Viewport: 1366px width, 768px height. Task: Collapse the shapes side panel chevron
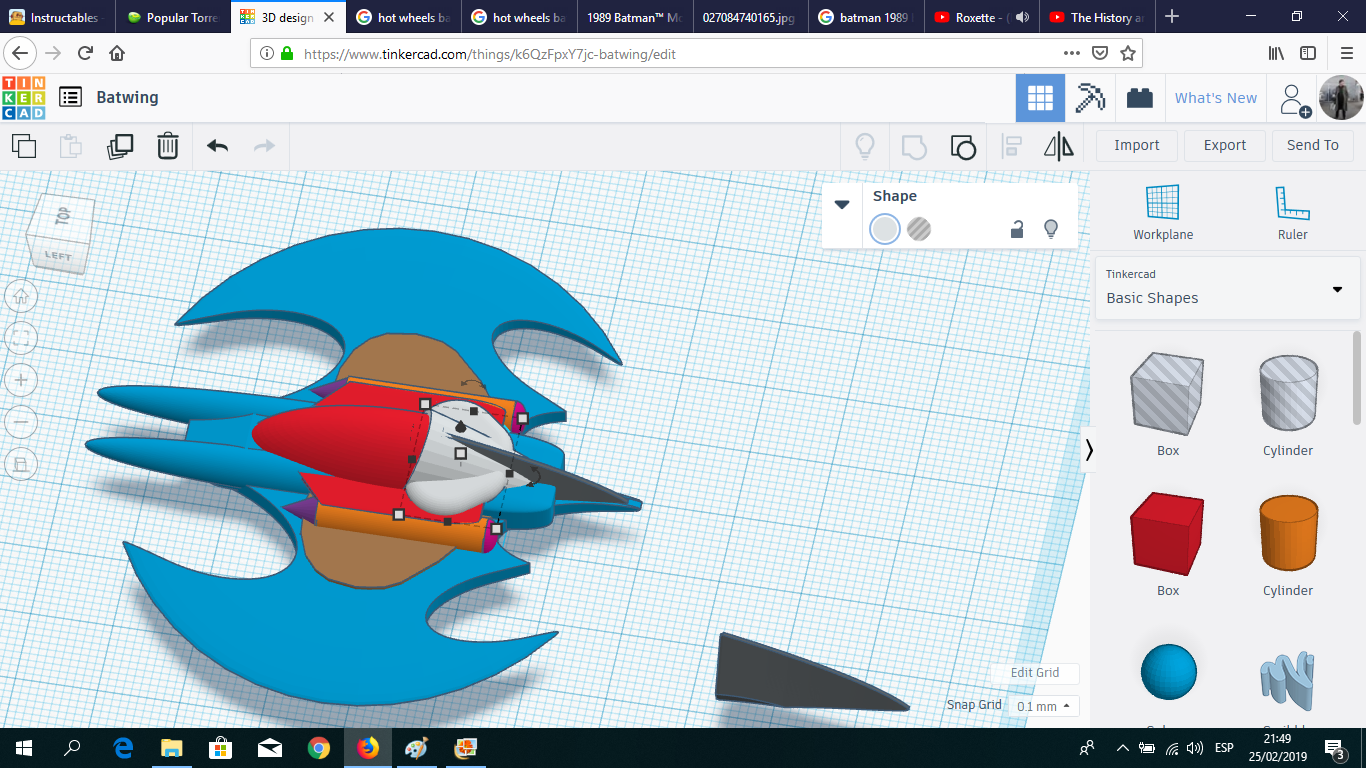pos(1089,451)
